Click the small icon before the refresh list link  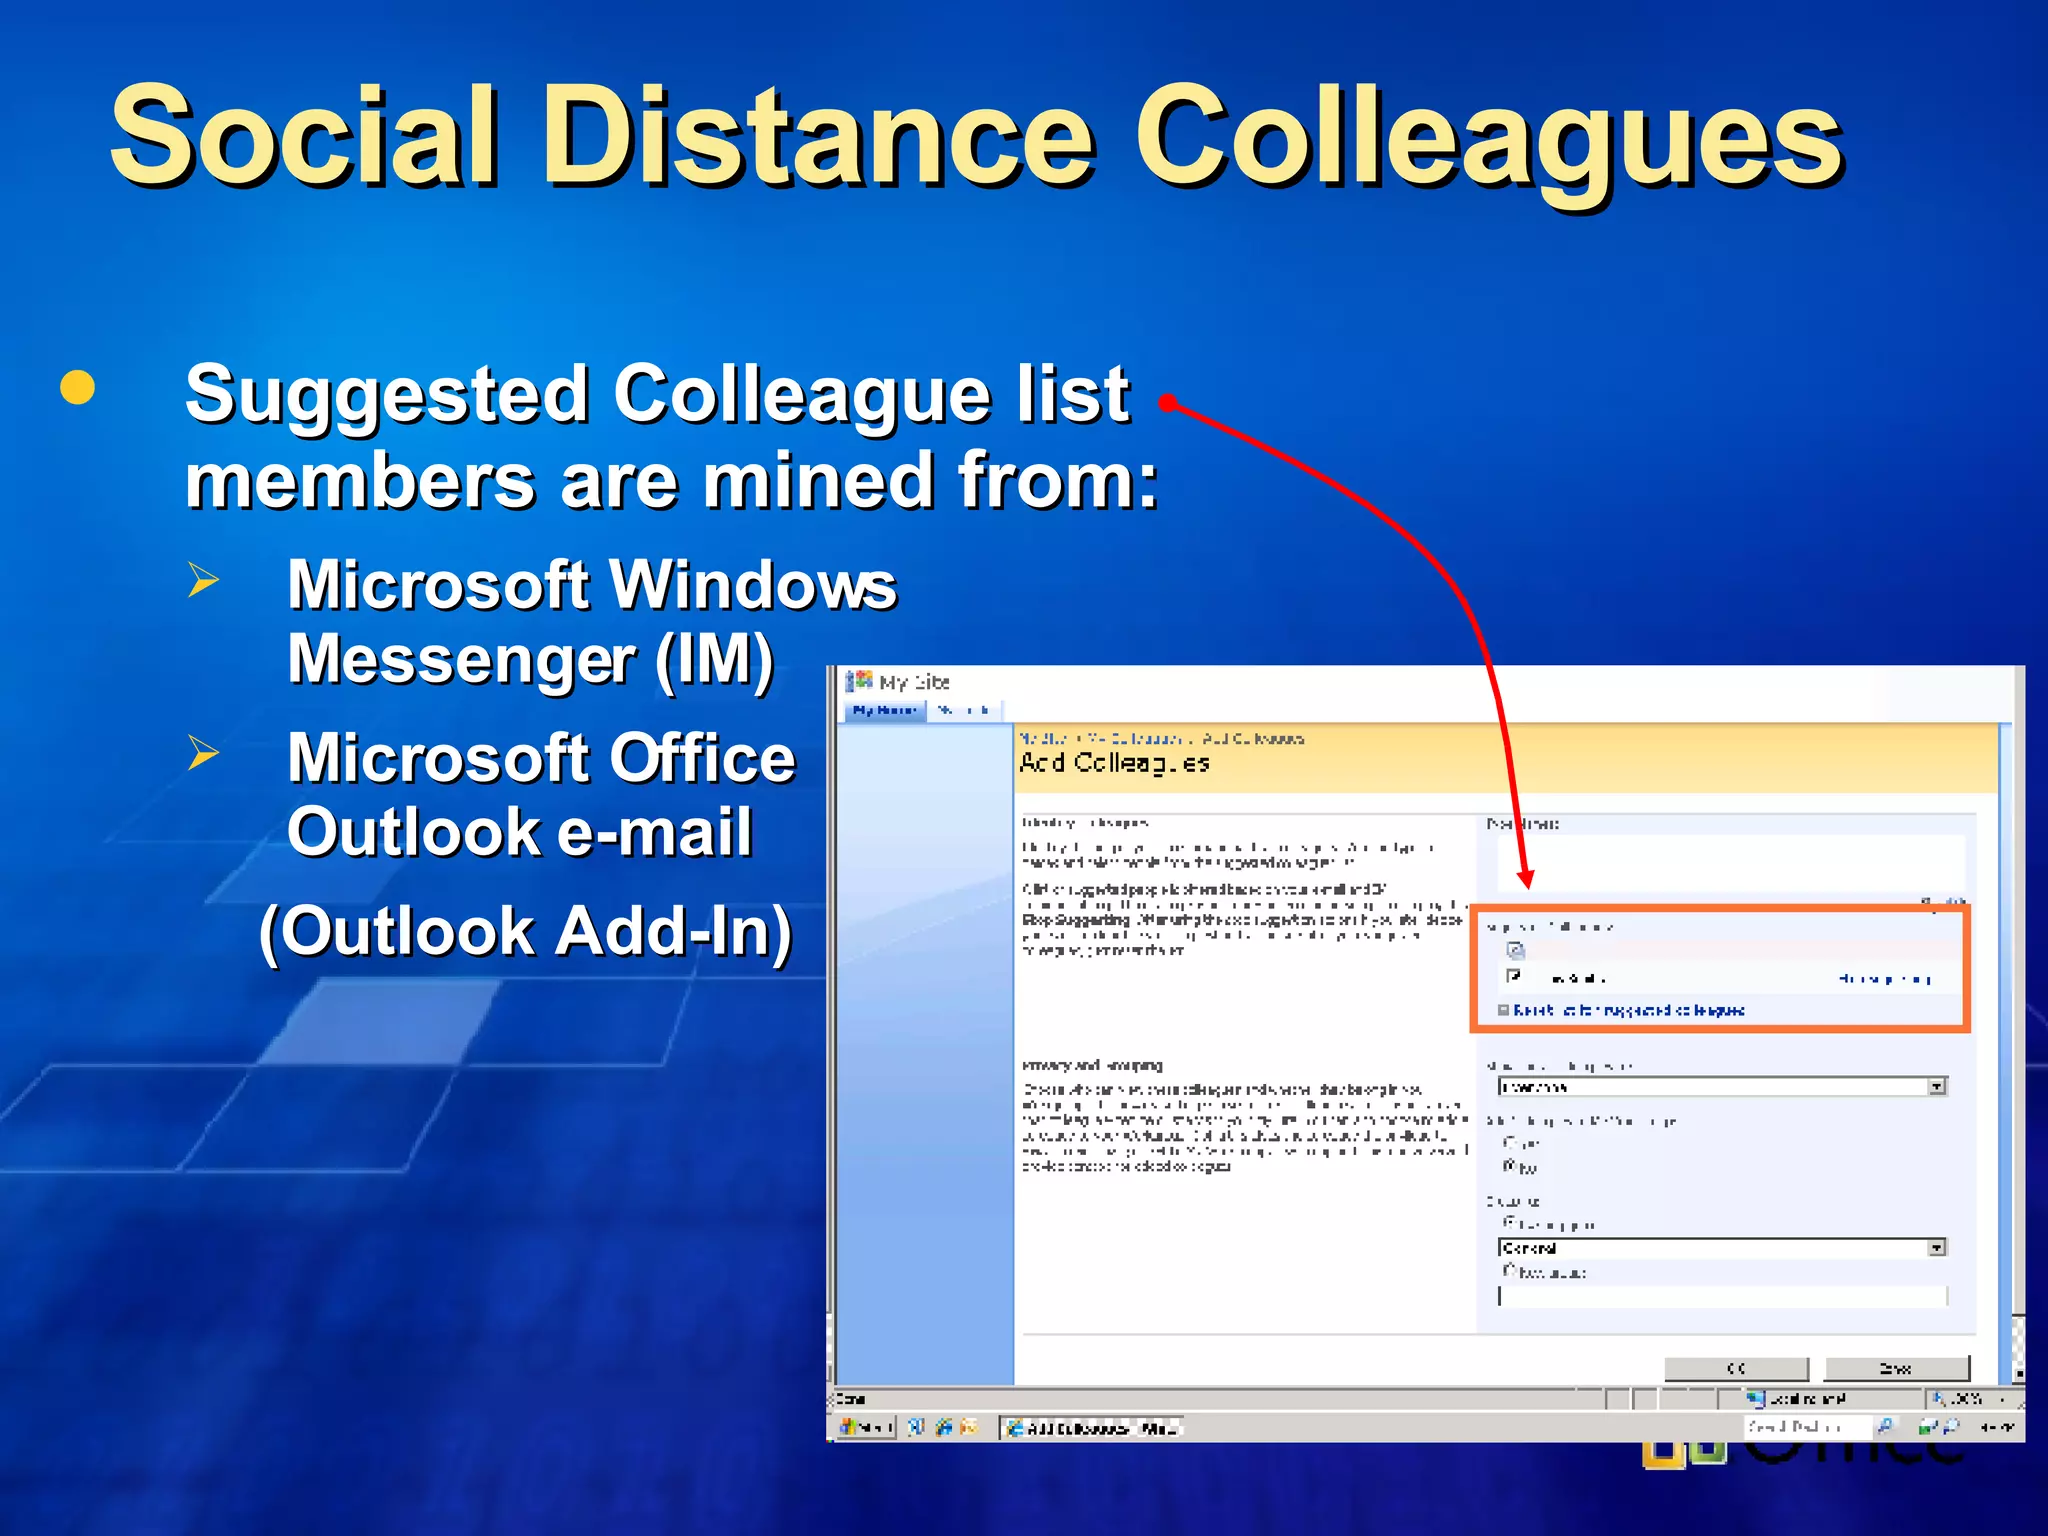point(1503,1011)
